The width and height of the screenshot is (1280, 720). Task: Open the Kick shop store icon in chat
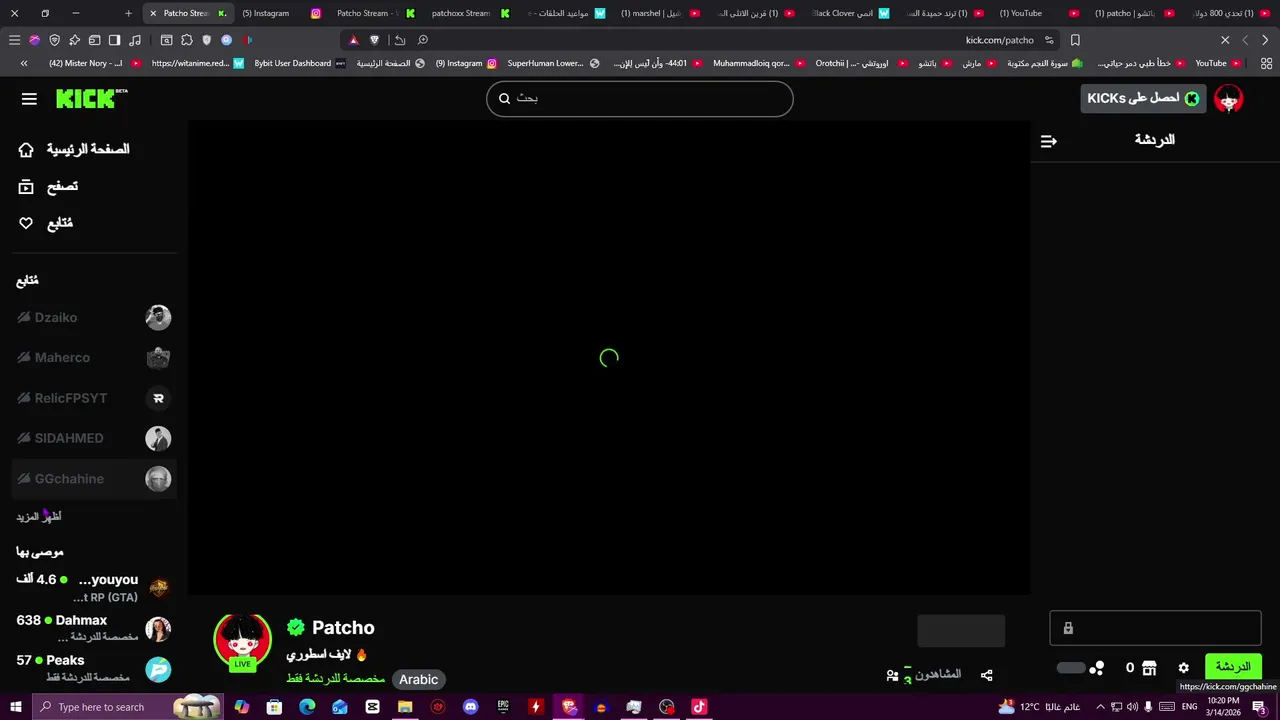pyautogui.click(x=1149, y=668)
